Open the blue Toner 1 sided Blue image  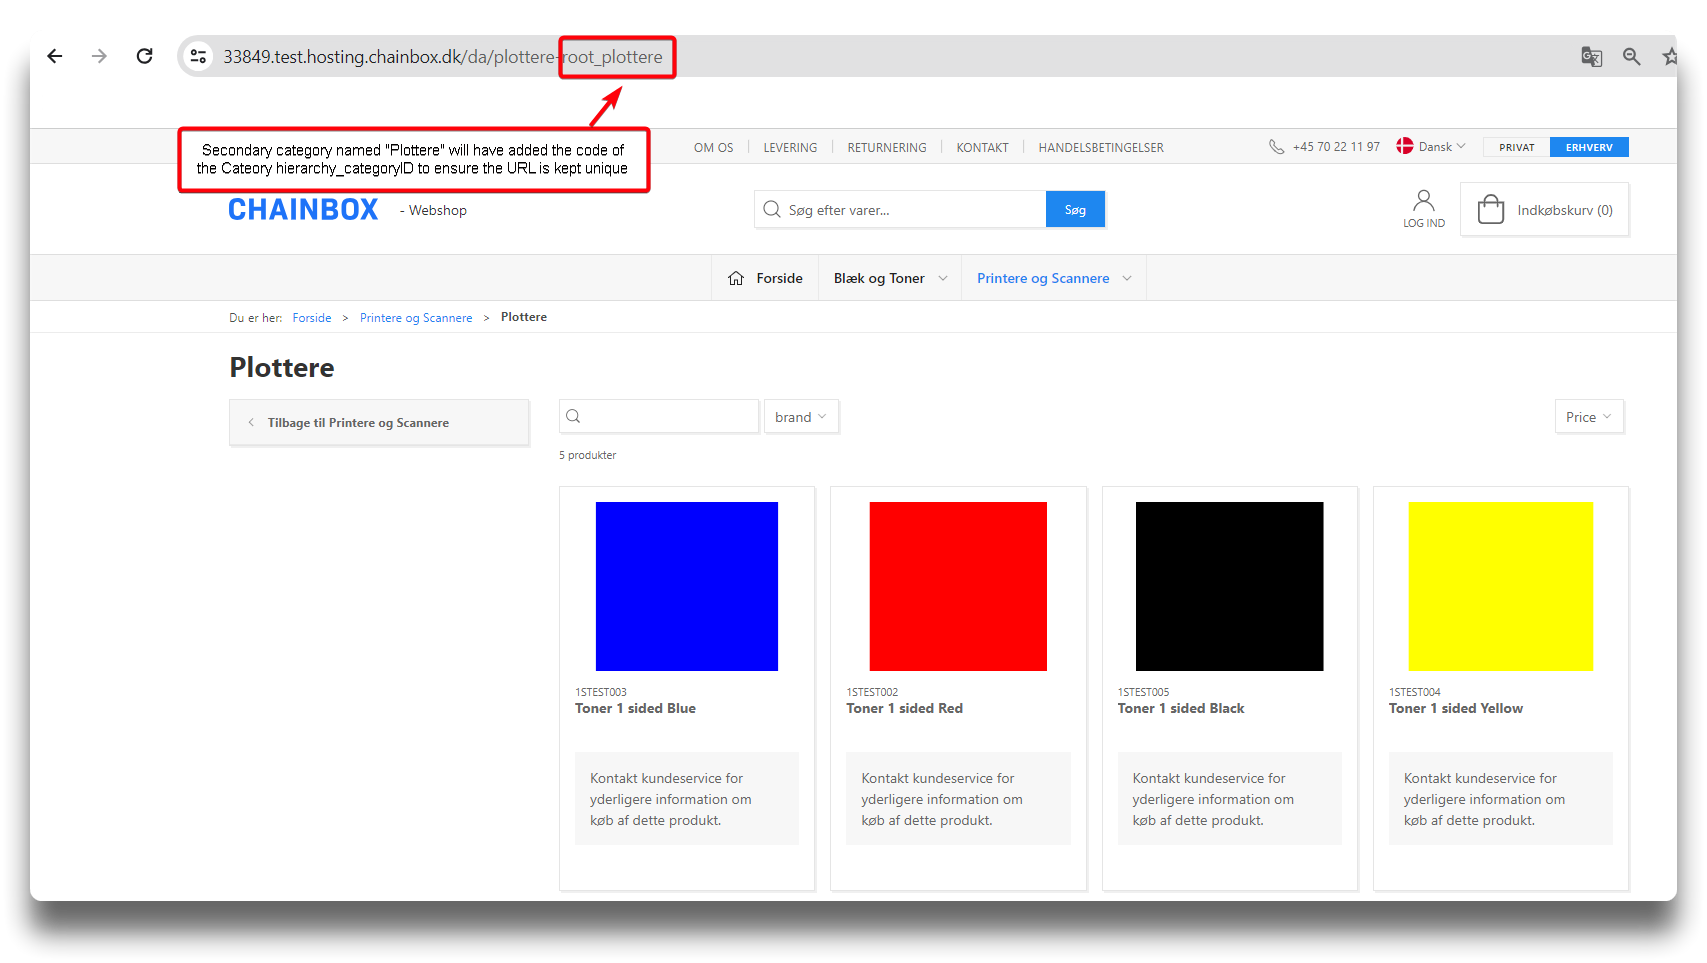(686, 586)
